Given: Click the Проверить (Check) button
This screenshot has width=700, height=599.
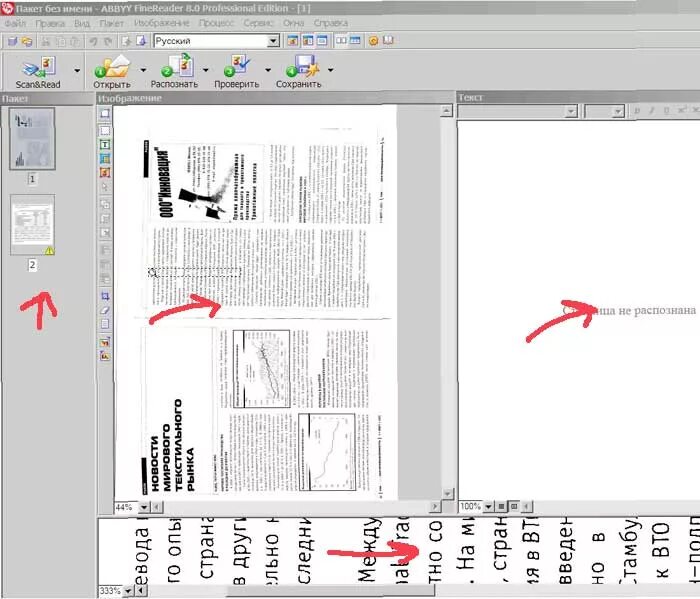Looking at the screenshot, I should (237, 71).
